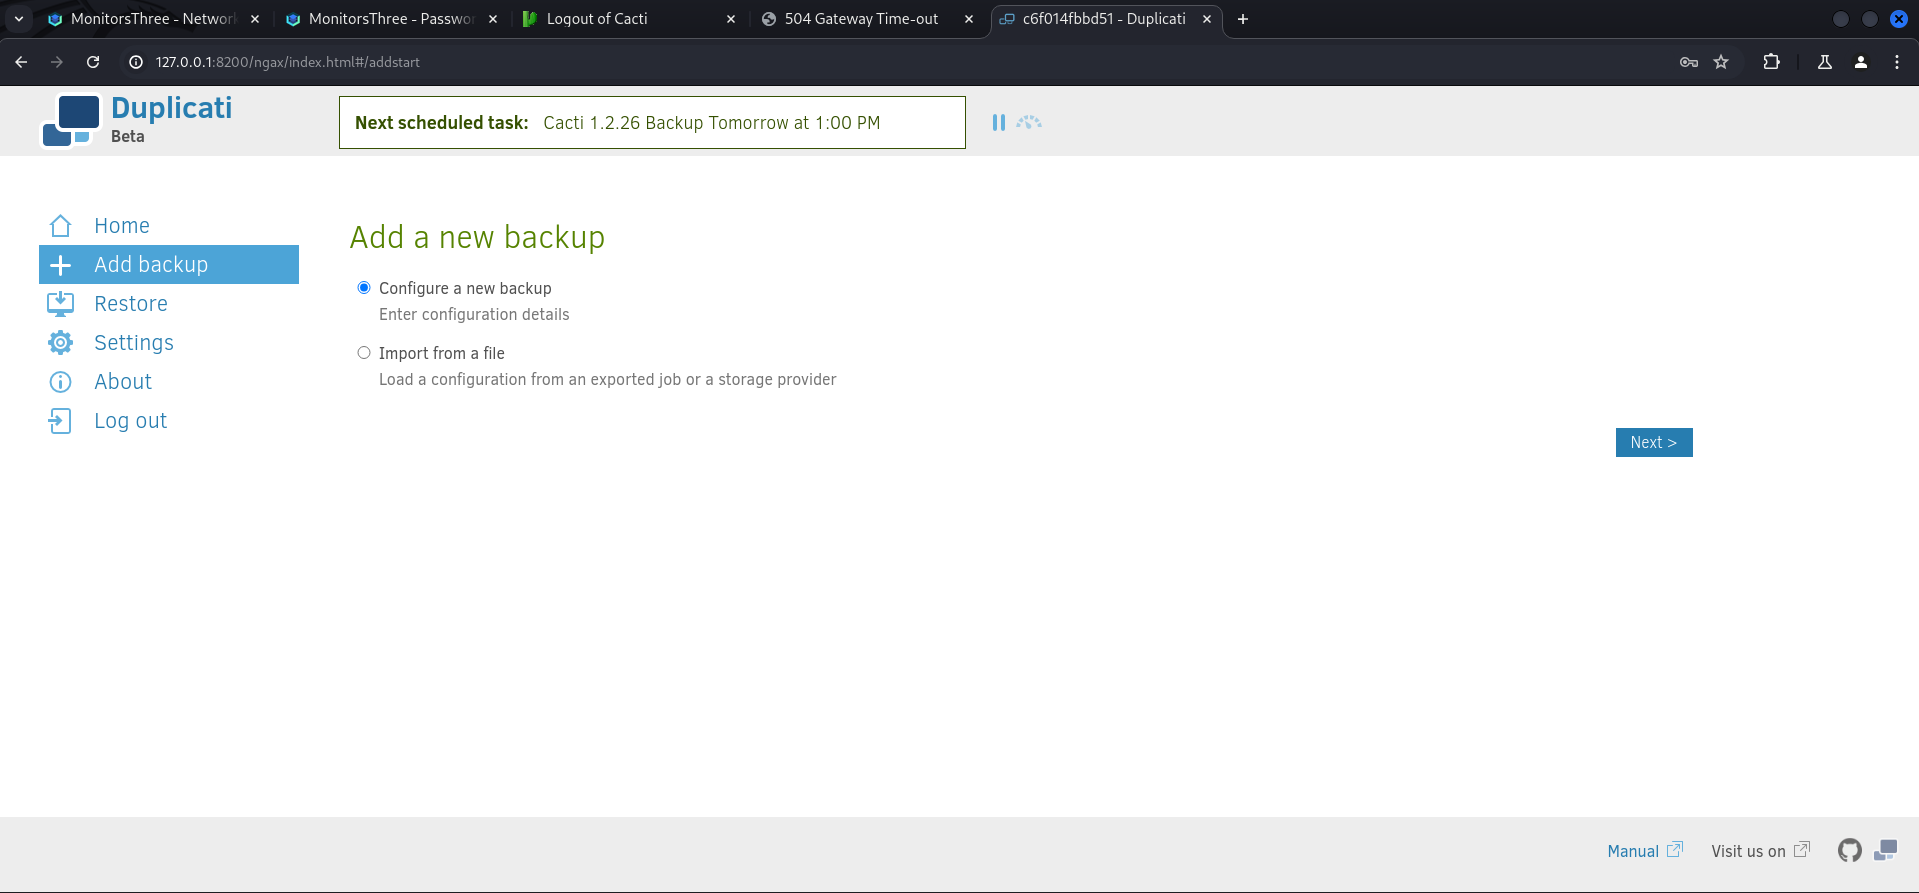Click the About info icon

(x=60, y=382)
